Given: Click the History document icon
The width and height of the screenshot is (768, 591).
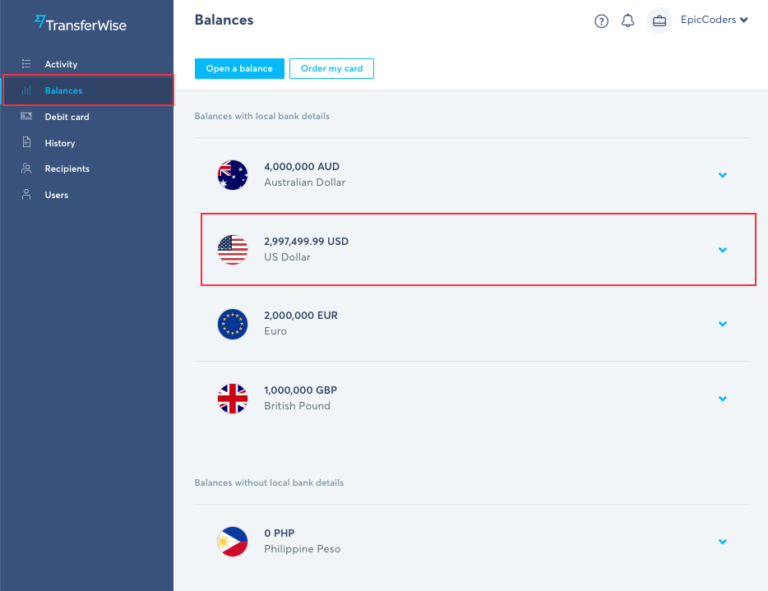Looking at the screenshot, I should pyautogui.click(x=26, y=142).
